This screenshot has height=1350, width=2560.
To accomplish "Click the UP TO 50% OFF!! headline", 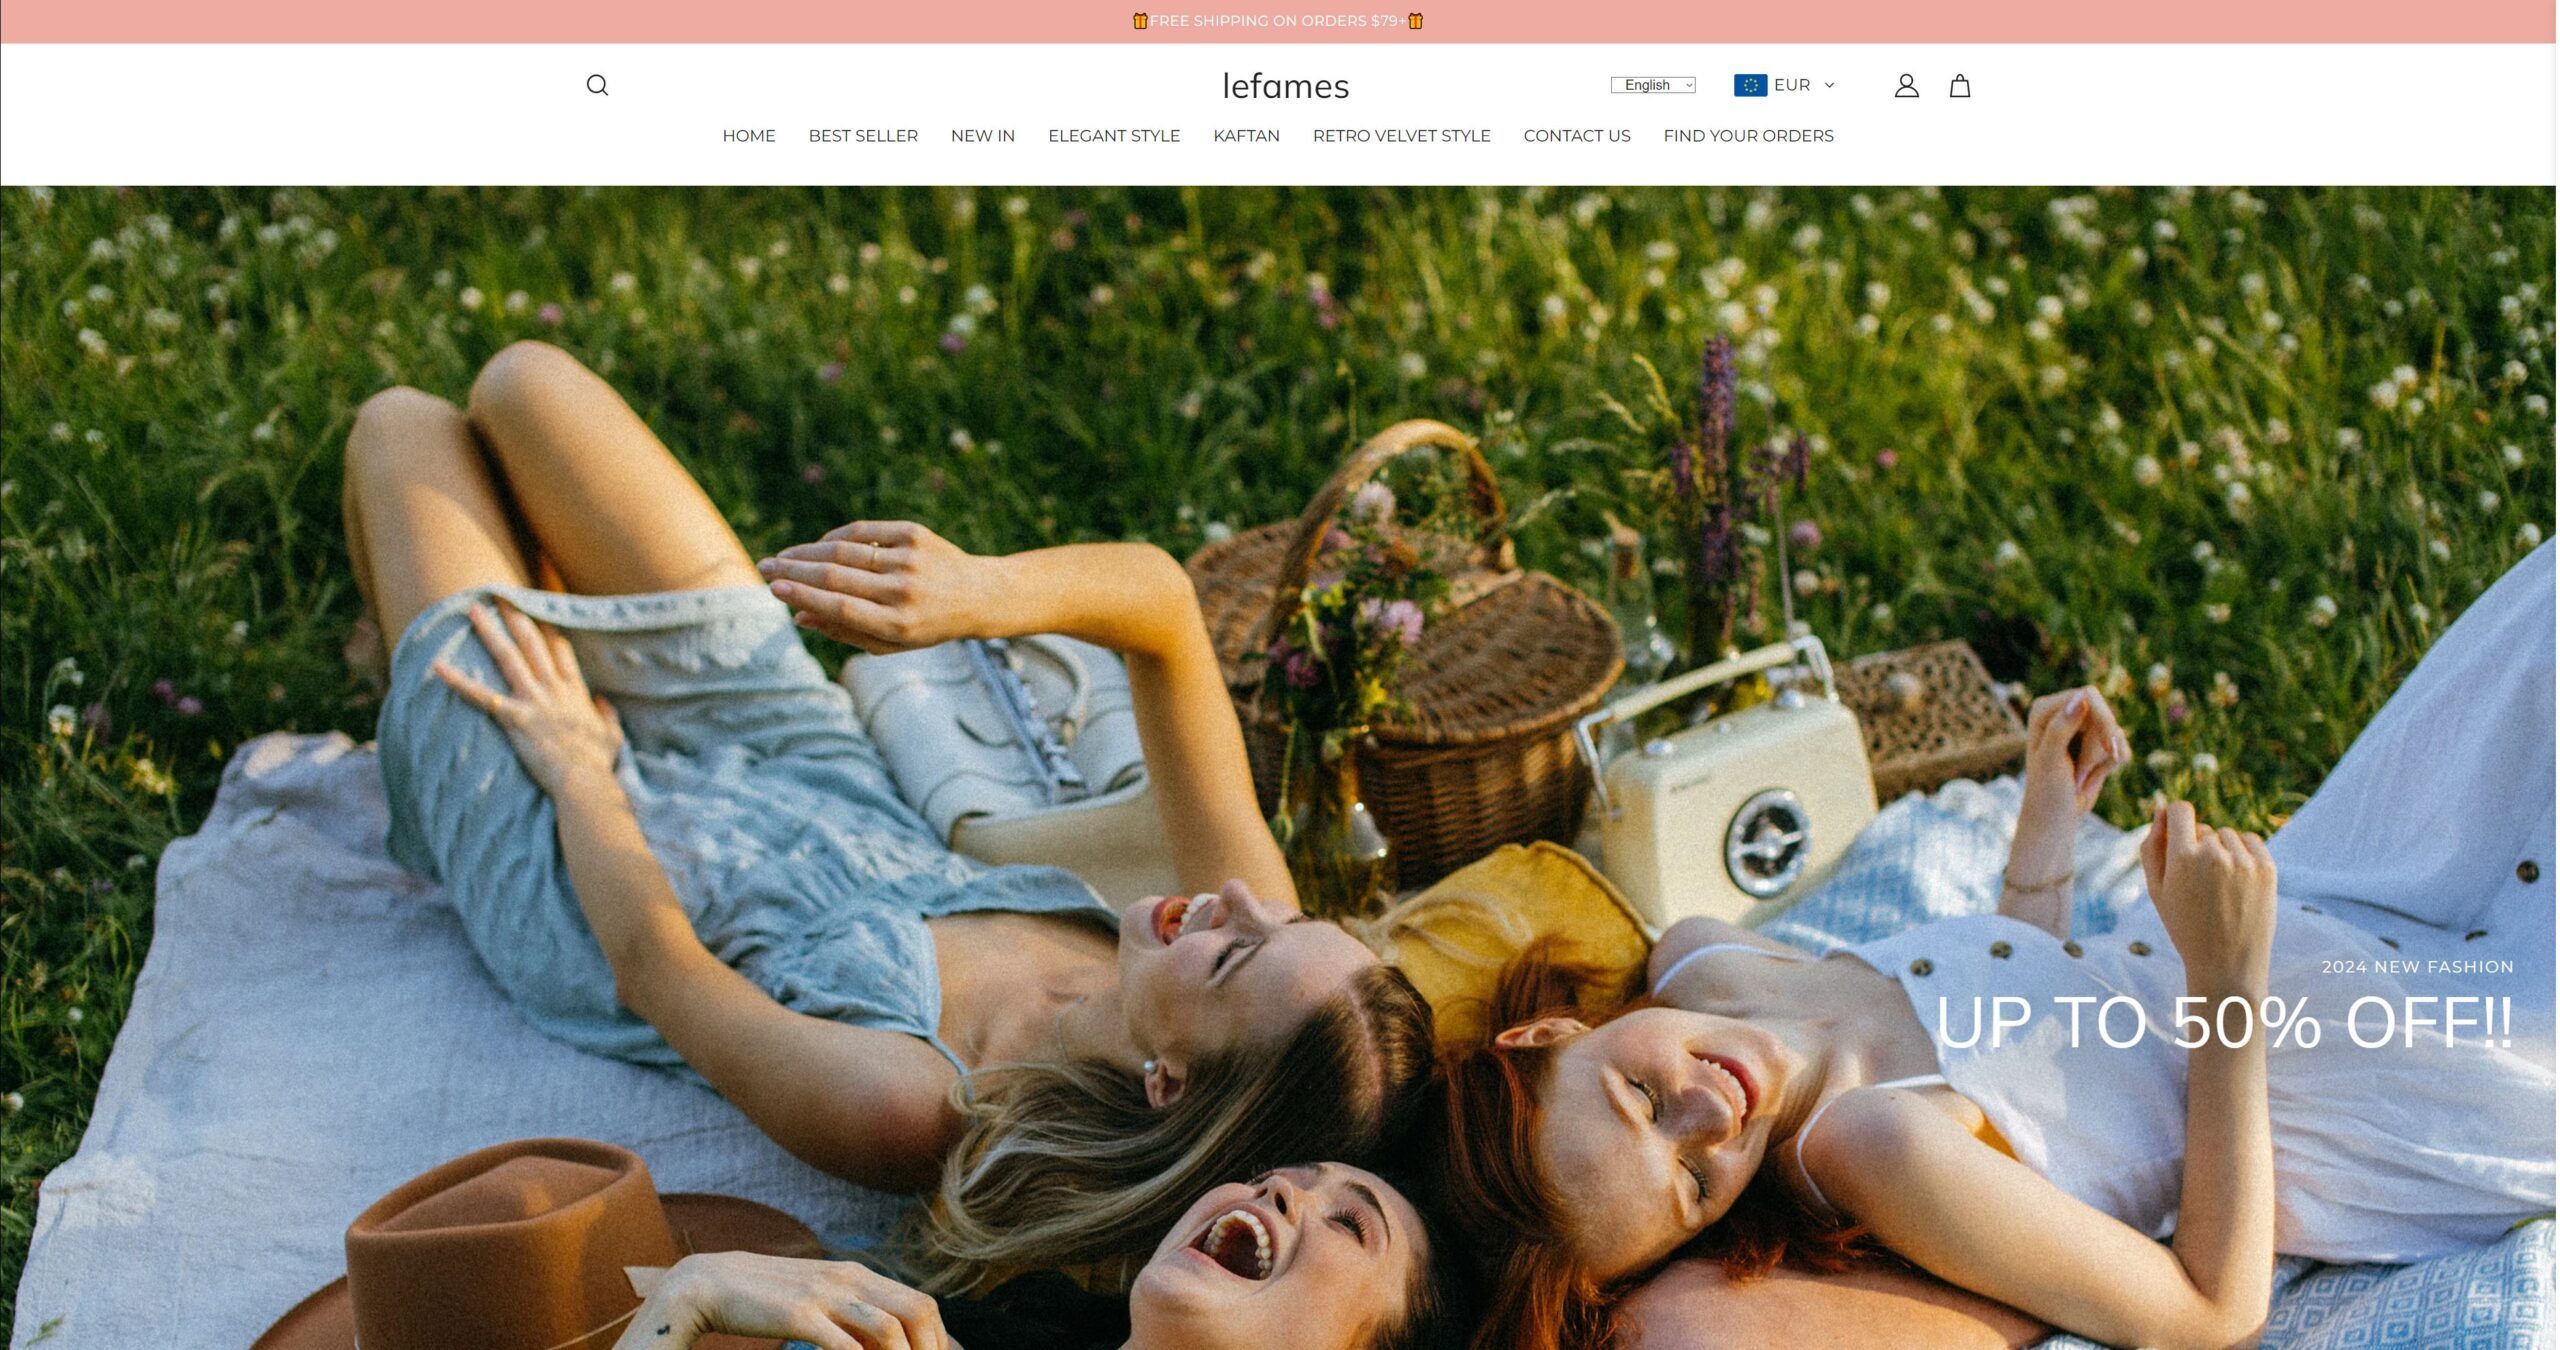I will [x=2224, y=1022].
